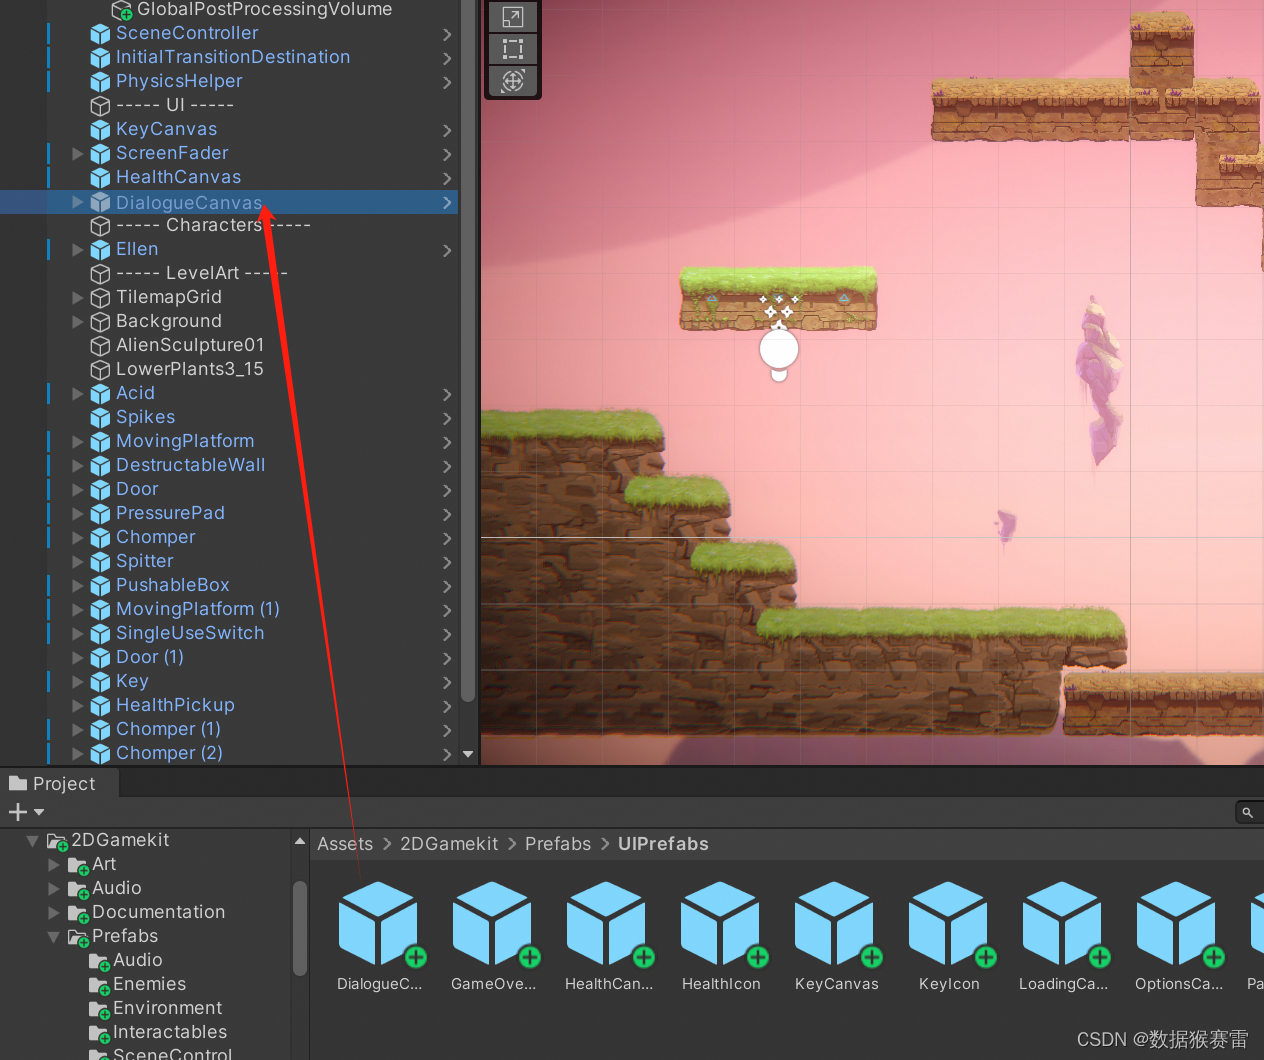The height and width of the screenshot is (1060, 1264).
Task: Click the TilemapGrid object icon
Action: click(x=100, y=298)
